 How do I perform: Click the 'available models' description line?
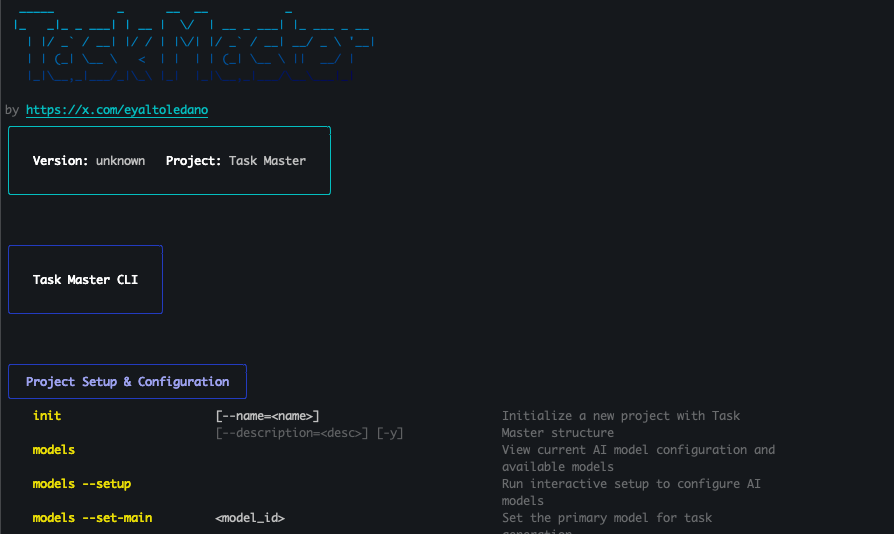[x=558, y=467]
